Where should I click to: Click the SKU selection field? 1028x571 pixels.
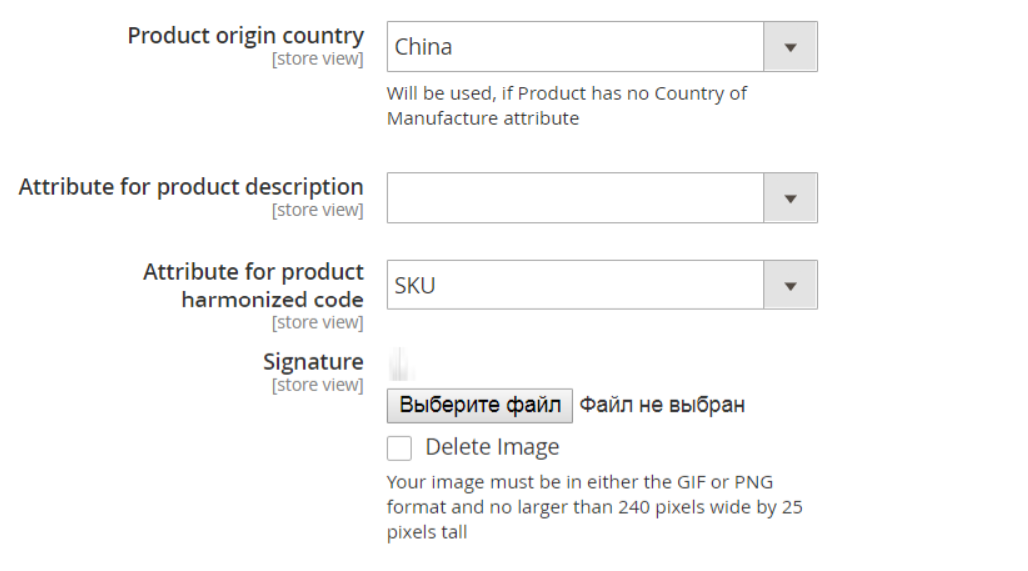[602, 285]
